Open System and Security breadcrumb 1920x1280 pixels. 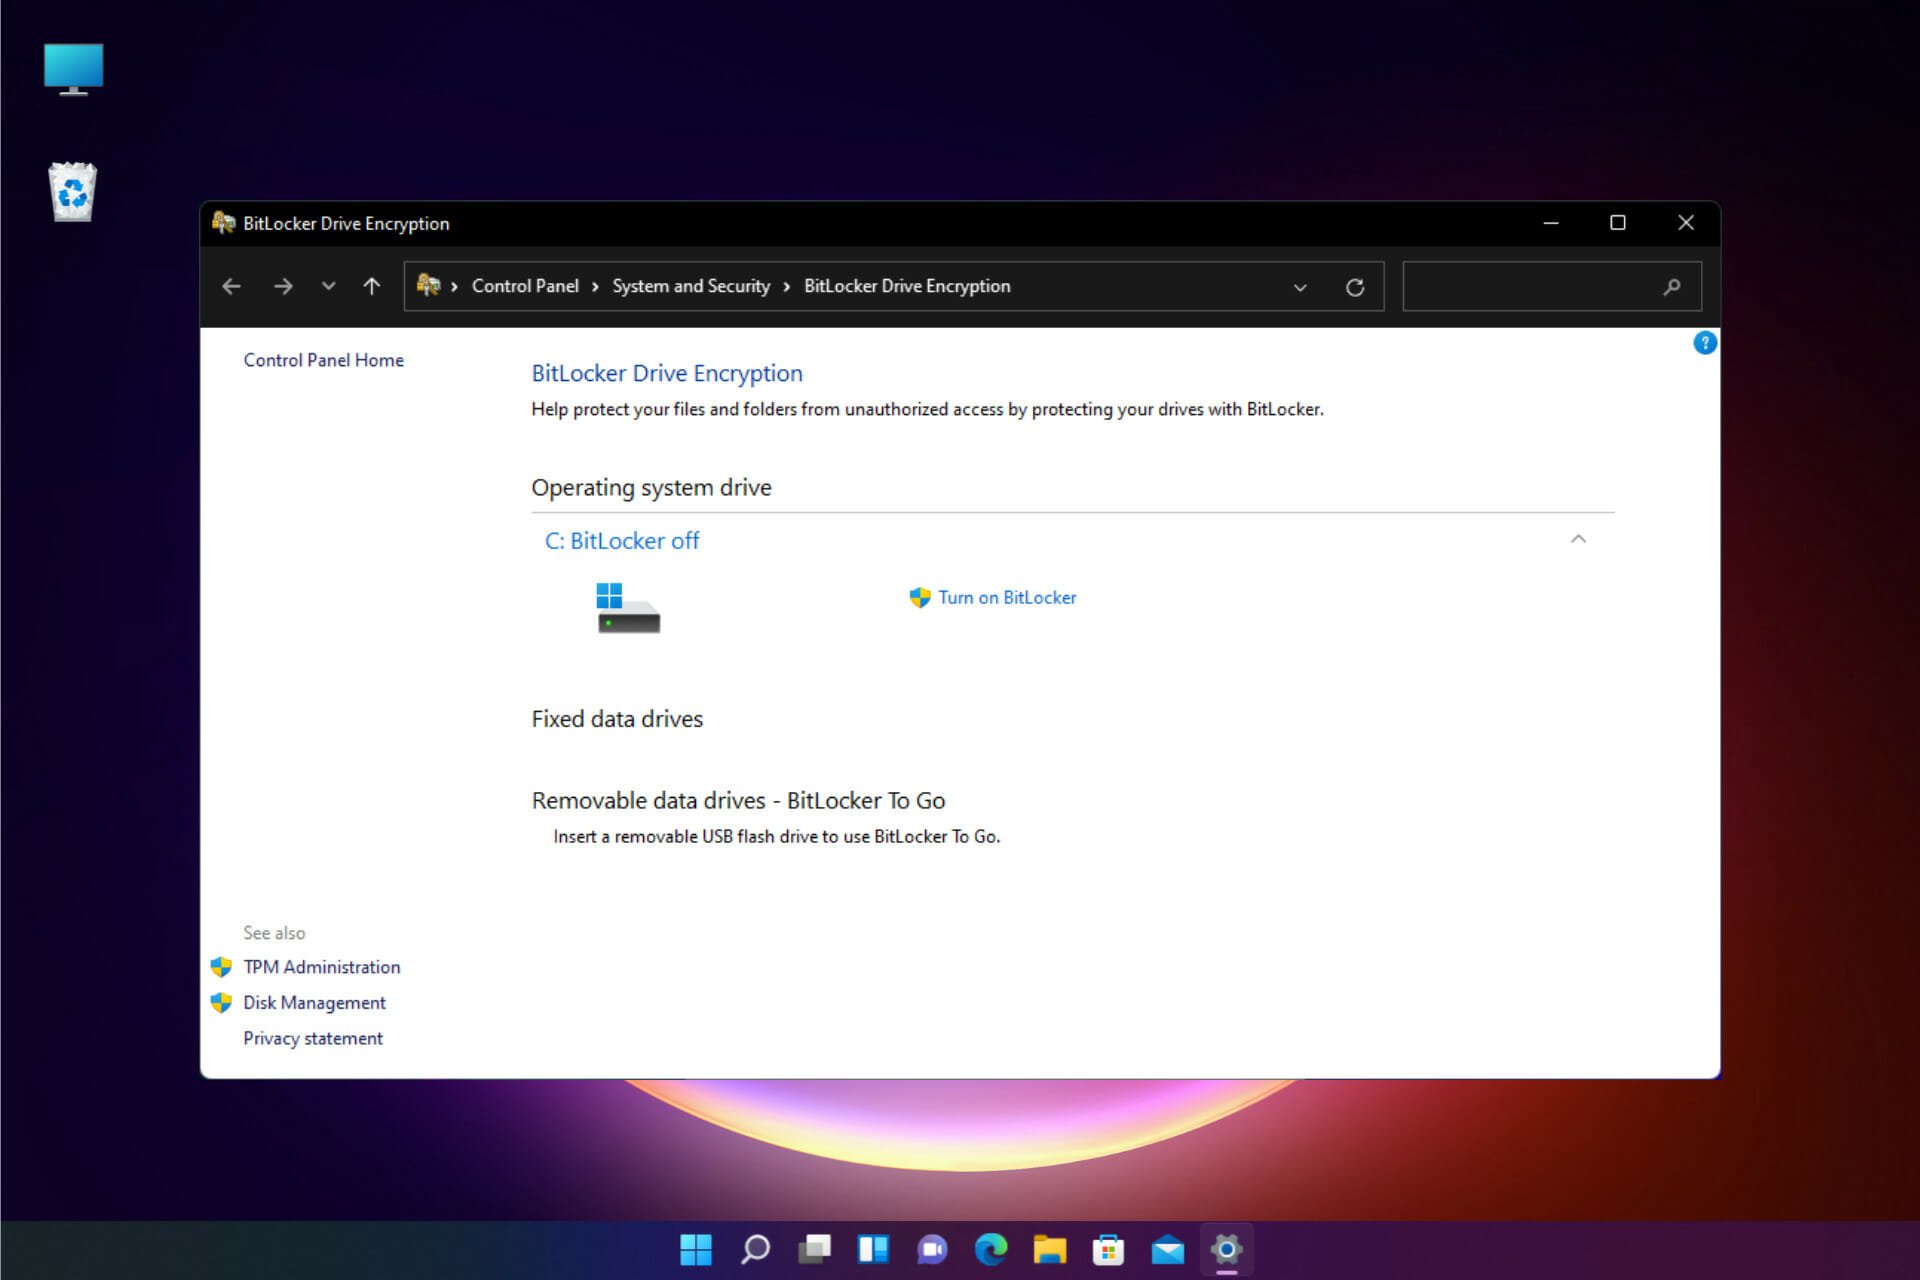coord(691,286)
